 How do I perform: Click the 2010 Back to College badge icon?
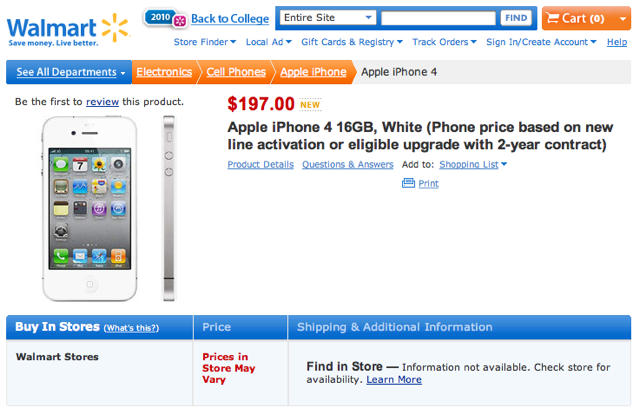pyautogui.click(x=165, y=18)
